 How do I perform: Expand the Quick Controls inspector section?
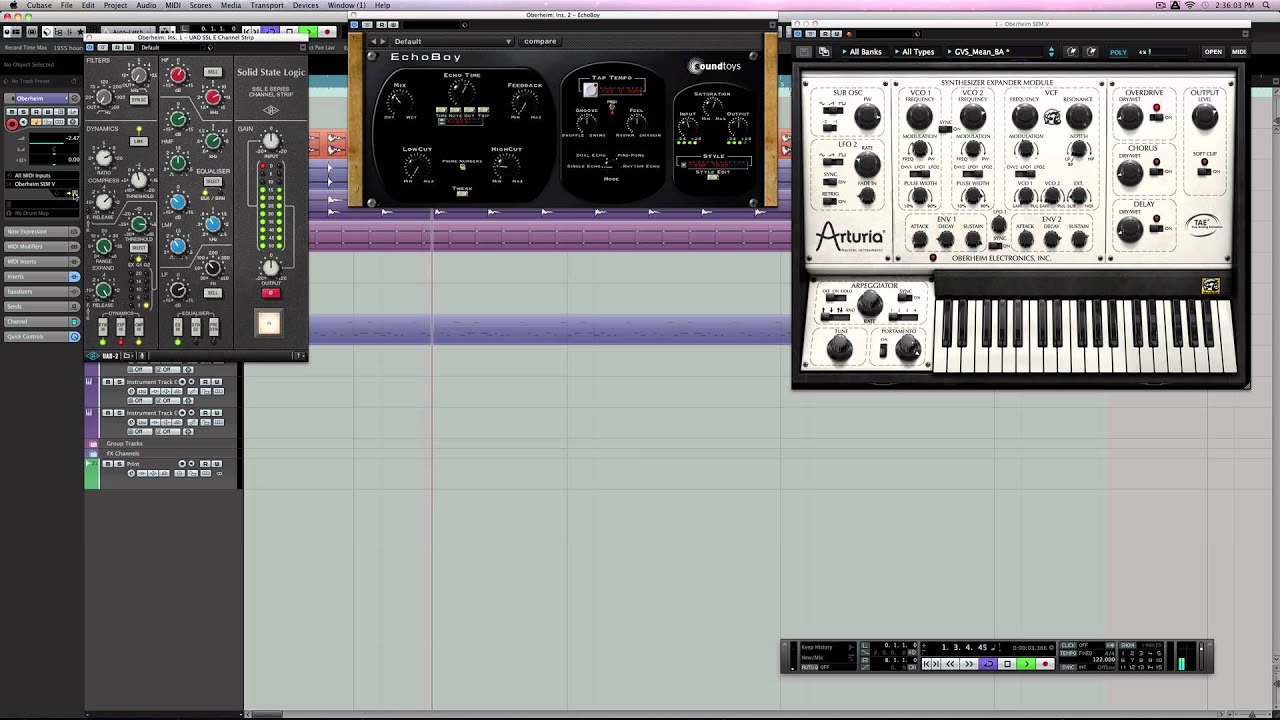pyautogui.click(x=42, y=337)
